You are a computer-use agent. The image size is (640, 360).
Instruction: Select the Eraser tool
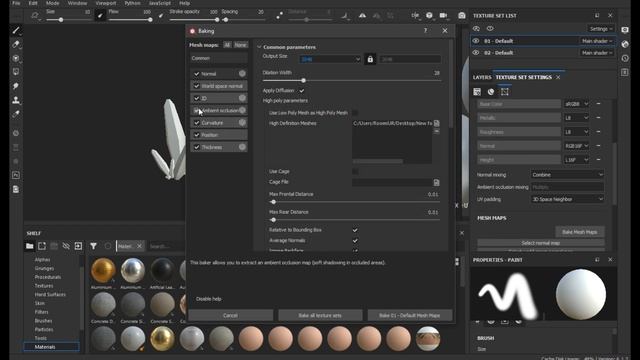(16, 44)
